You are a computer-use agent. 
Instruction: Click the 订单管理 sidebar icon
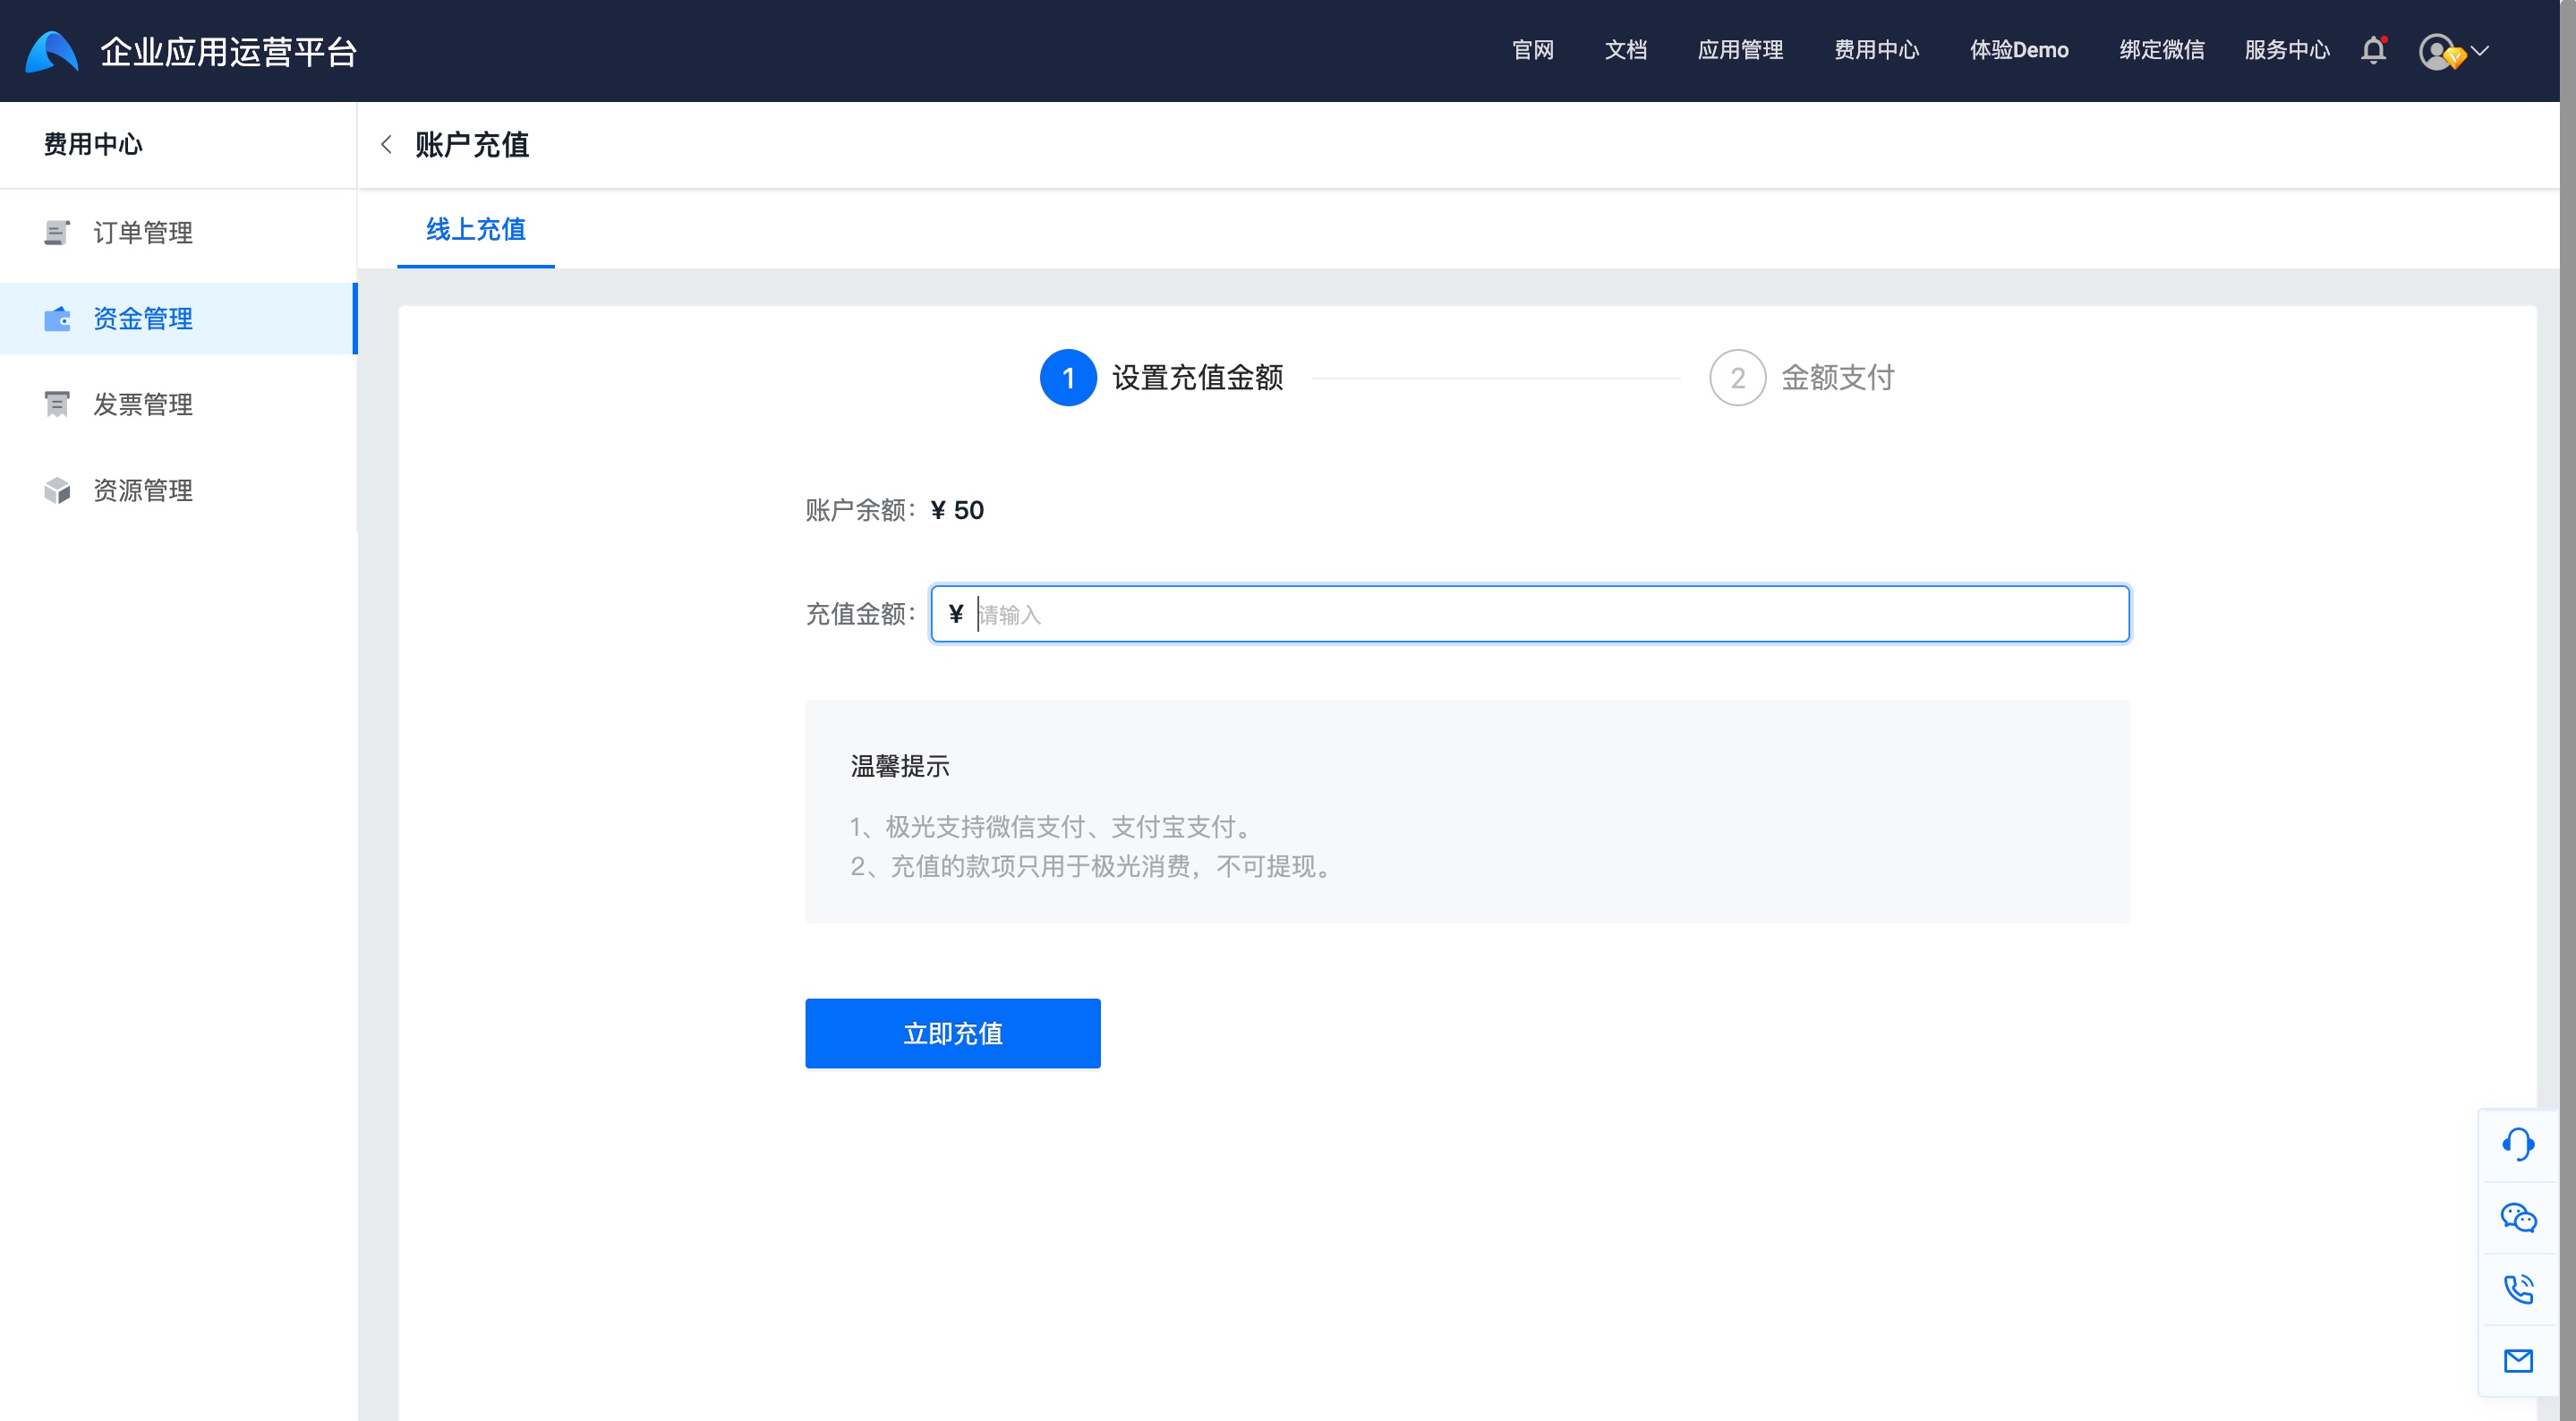57,232
